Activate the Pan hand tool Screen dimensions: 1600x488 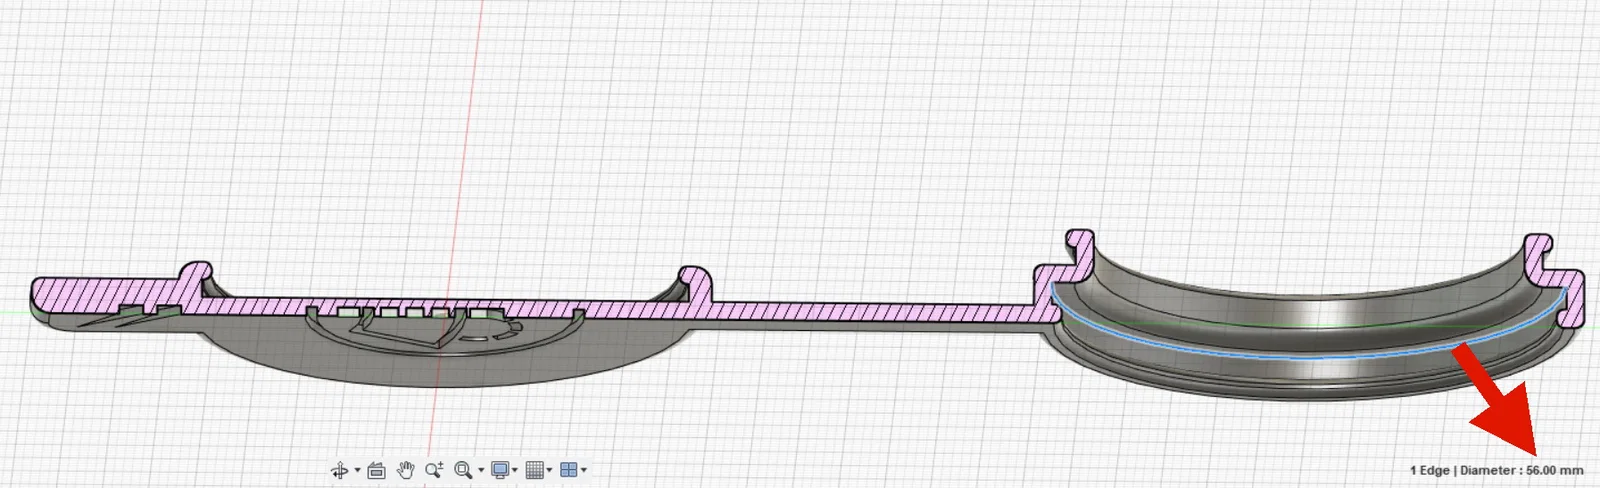406,470
